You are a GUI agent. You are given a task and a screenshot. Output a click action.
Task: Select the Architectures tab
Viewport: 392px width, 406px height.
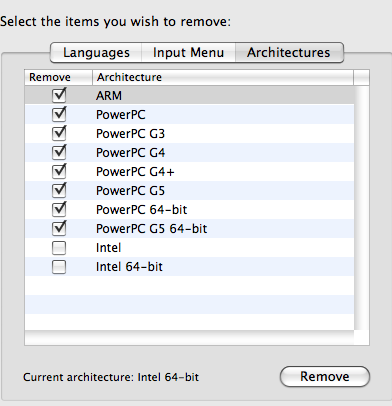(289, 53)
